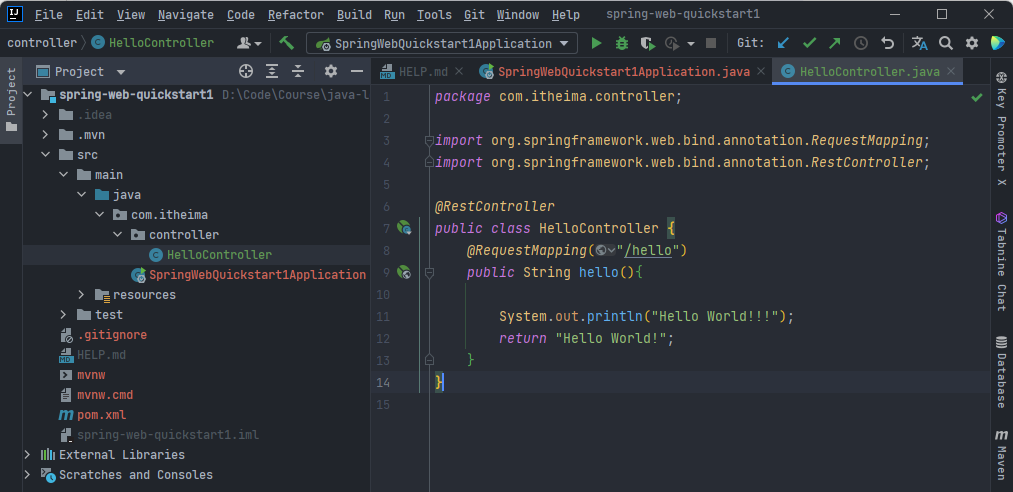Open the Run configuration SpringWebQuickstart1Application dropdown
Image resolution: width=1013 pixels, height=492 pixels.
pos(442,44)
